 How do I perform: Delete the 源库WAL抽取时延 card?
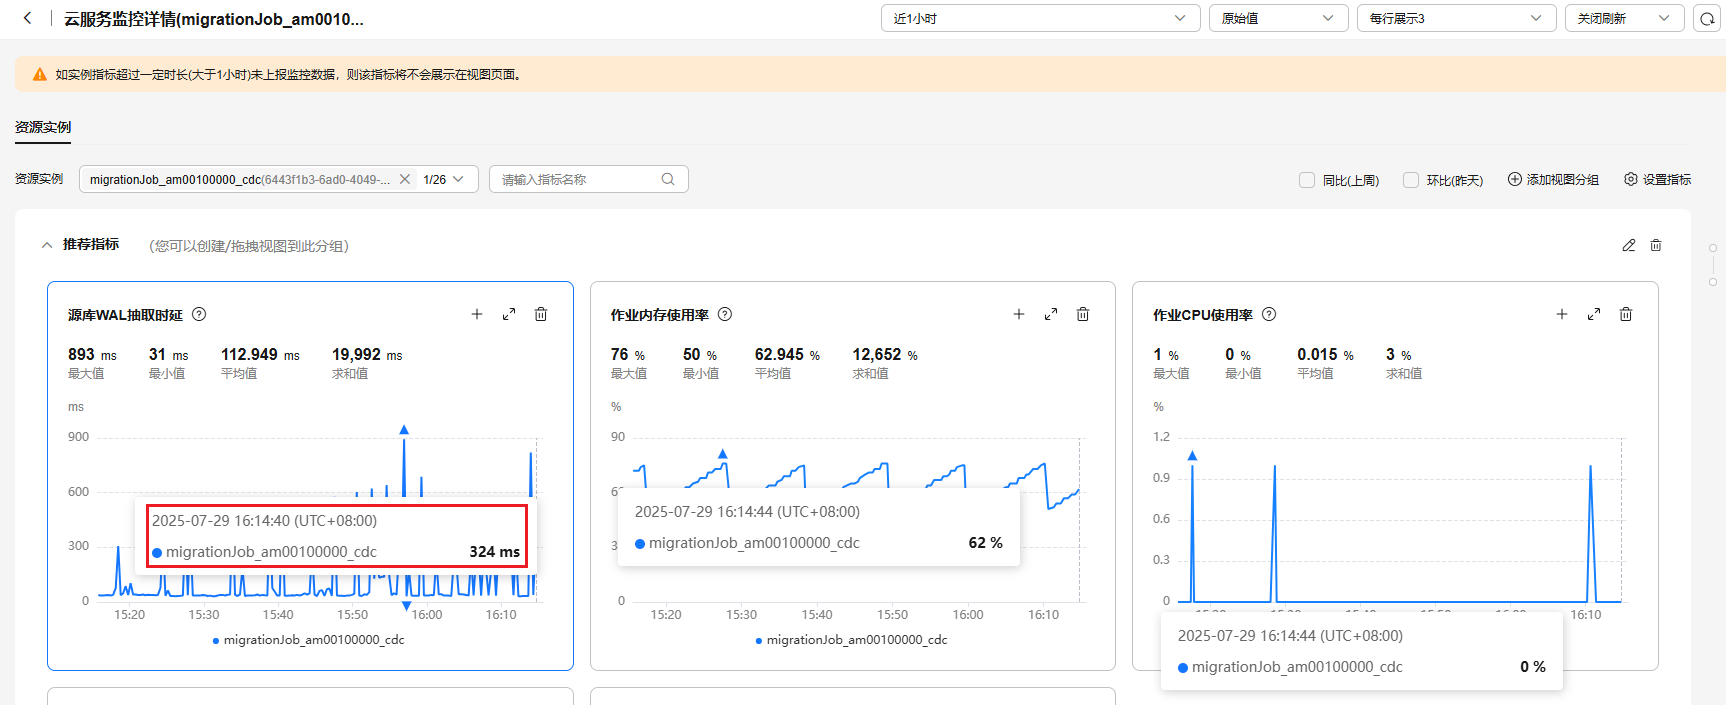pos(541,314)
